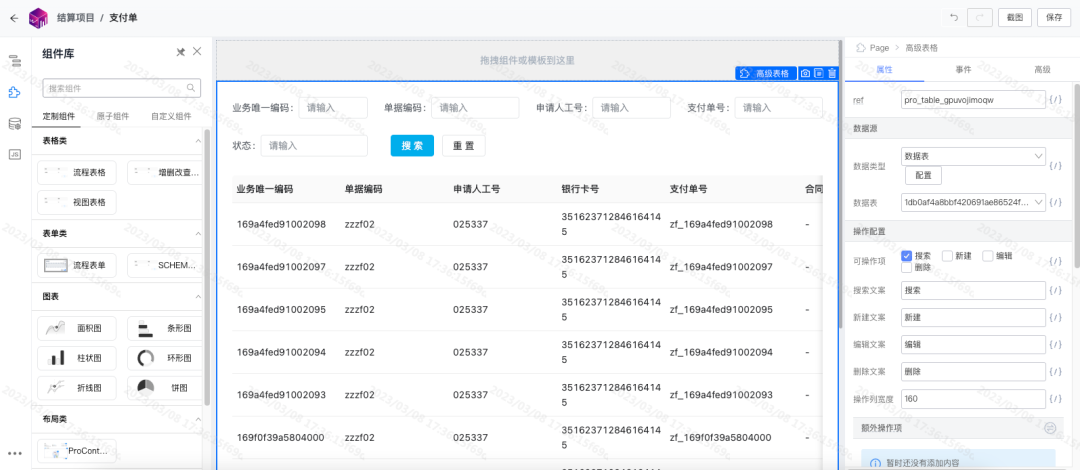Click the ref input field
Viewport: 1080px width, 470px height.
pos(973,100)
